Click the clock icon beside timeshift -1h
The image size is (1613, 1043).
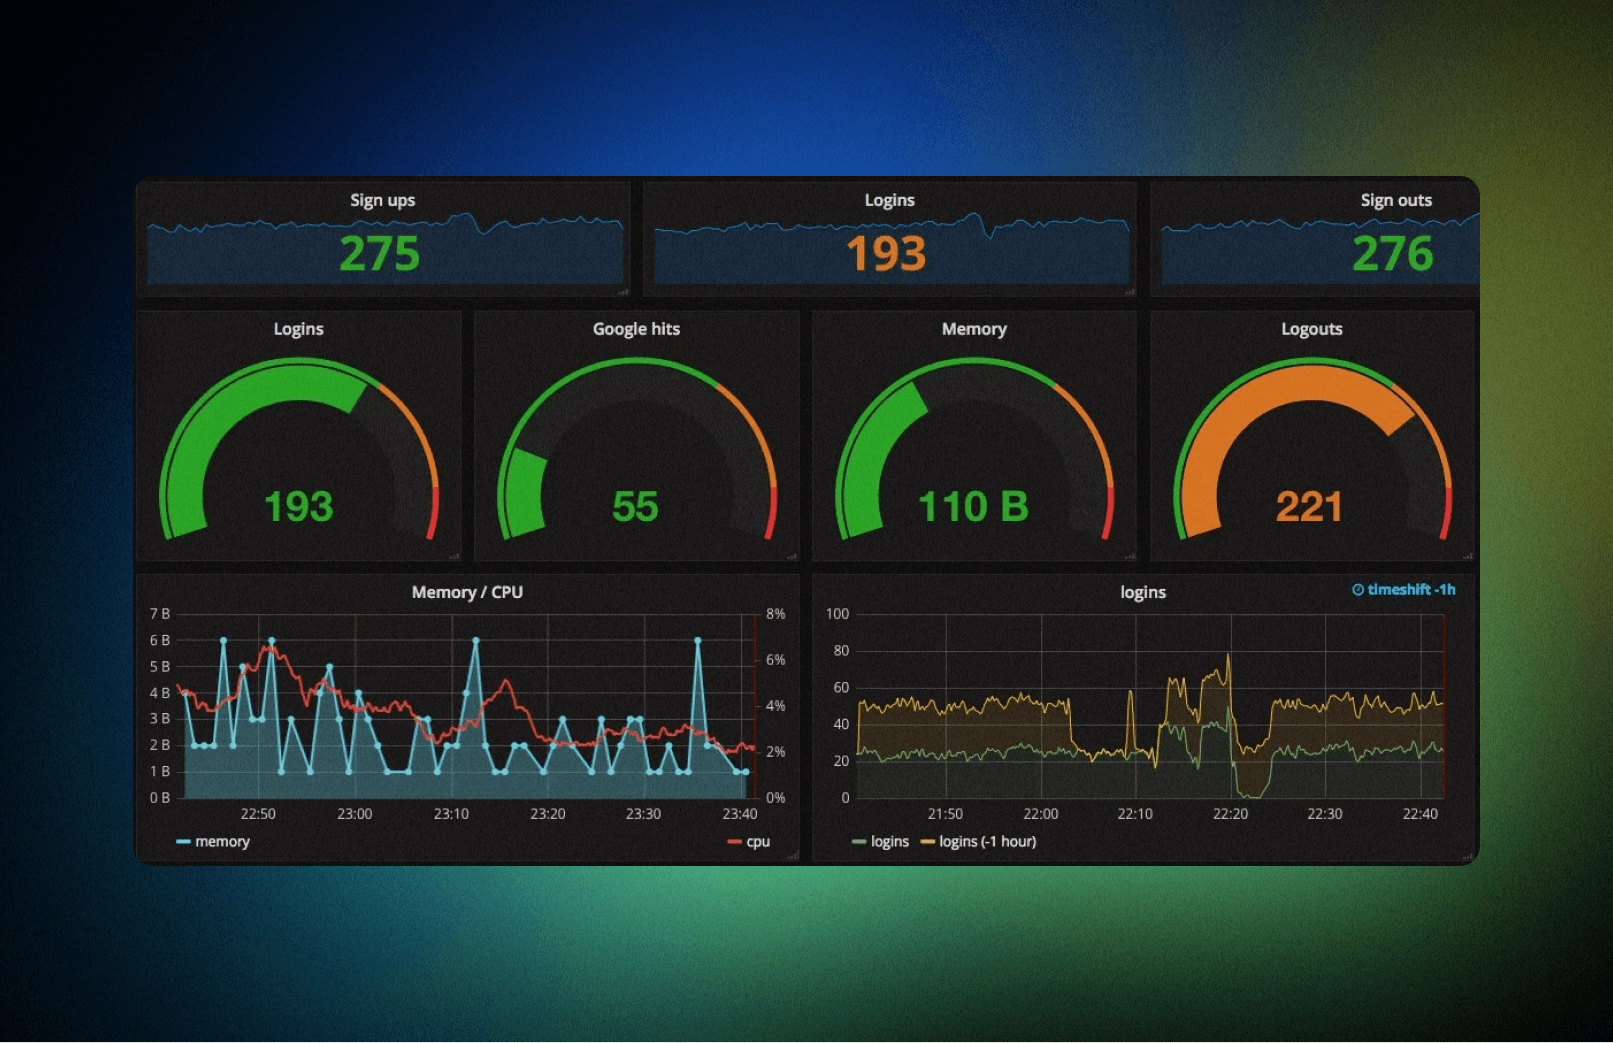(x=1358, y=590)
